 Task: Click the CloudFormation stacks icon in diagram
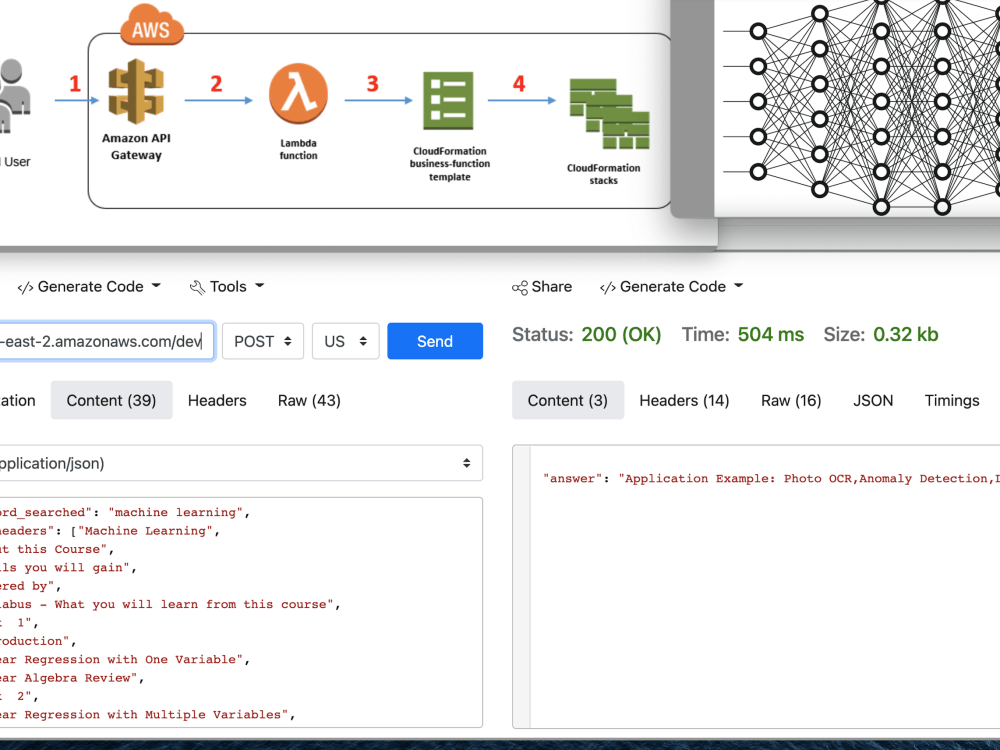pos(609,114)
